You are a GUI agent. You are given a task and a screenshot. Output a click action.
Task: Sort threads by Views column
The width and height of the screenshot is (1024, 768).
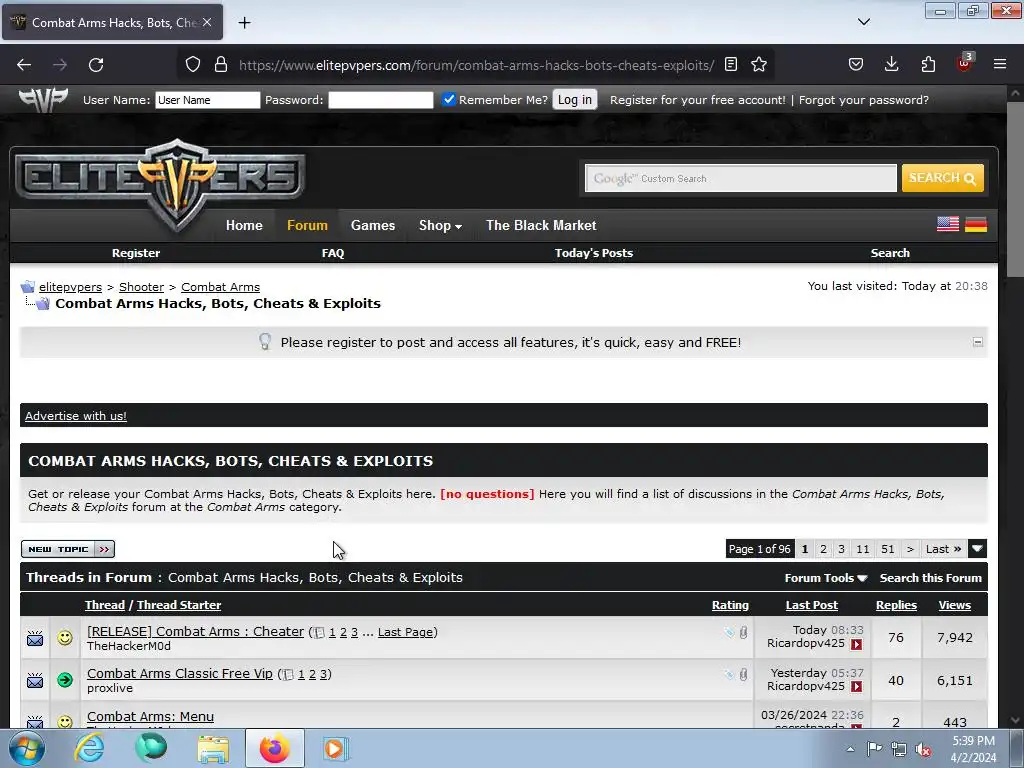pos(954,605)
